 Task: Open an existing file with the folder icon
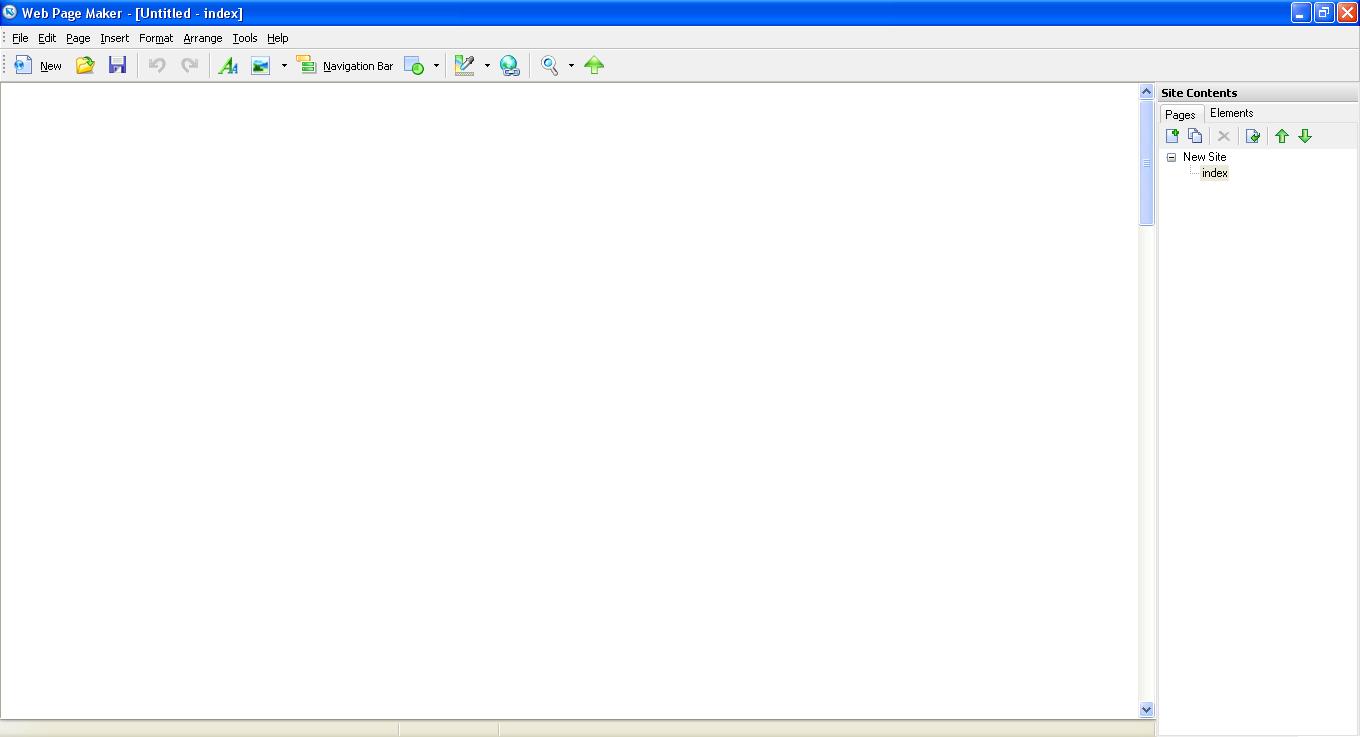pos(85,65)
